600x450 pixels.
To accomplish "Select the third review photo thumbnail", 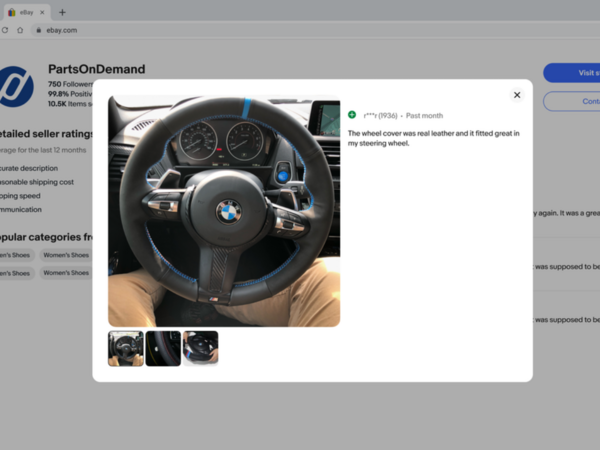I will pyautogui.click(x=201, y=349).
